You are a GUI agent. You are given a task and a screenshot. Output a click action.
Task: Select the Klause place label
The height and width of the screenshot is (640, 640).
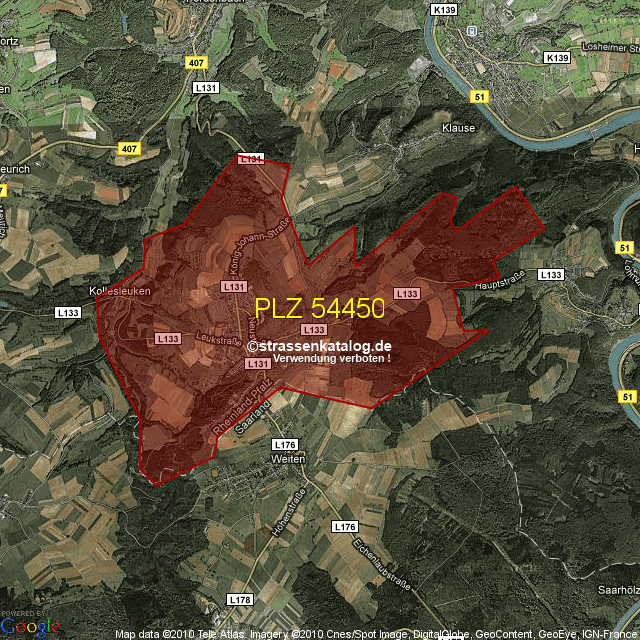click(x=458, y=129)
